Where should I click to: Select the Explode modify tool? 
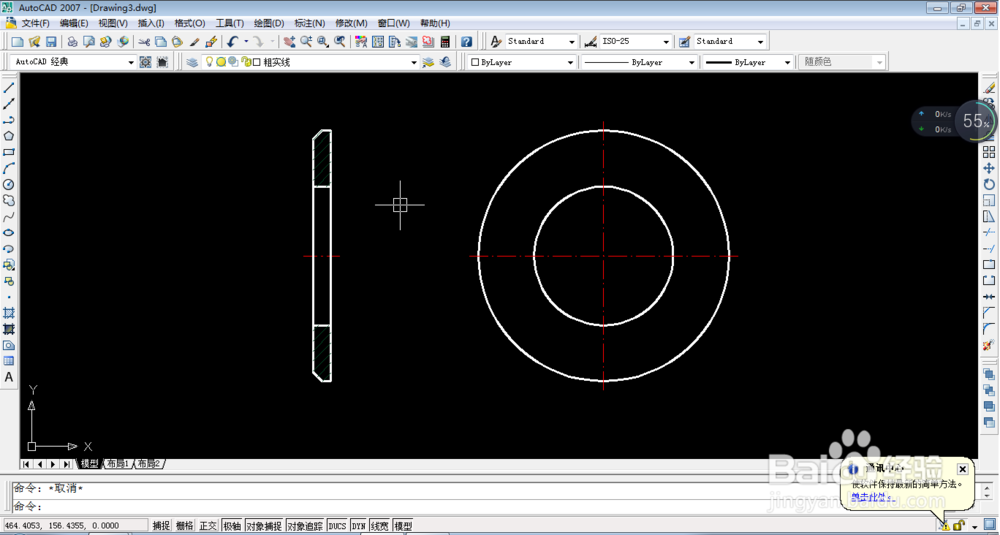click(989, 345)
